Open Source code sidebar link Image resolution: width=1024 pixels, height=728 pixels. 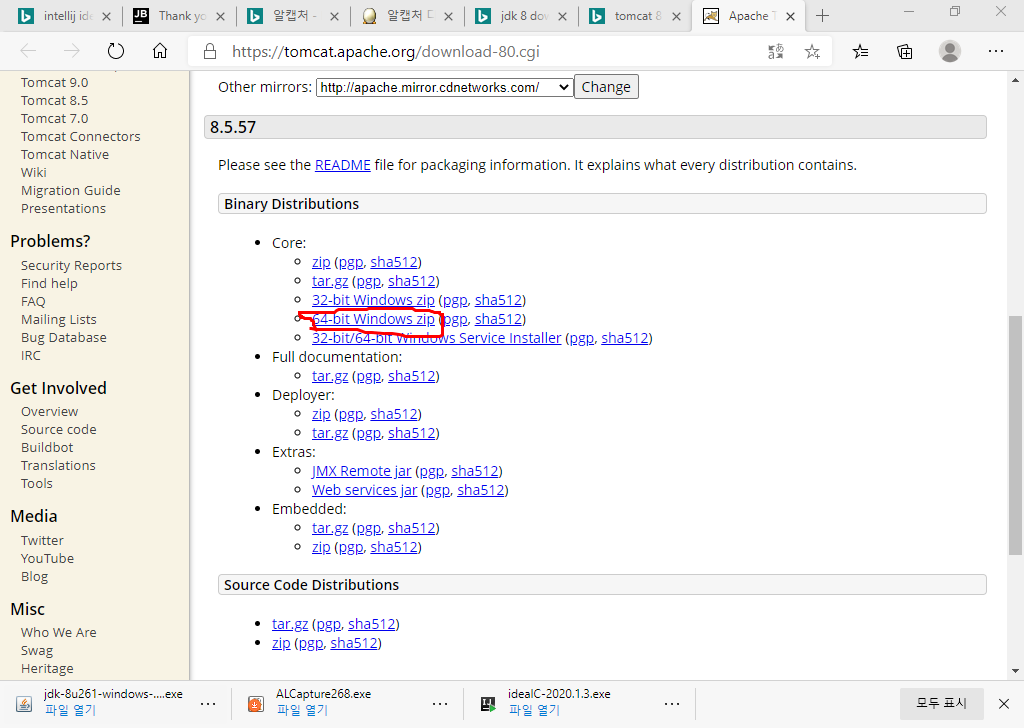59,430
